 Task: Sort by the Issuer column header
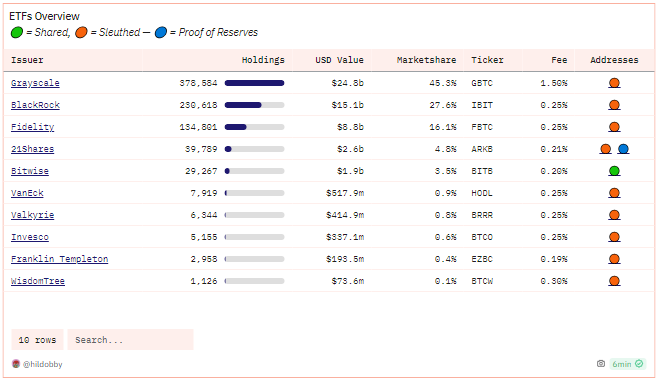(x=27, y=60)
